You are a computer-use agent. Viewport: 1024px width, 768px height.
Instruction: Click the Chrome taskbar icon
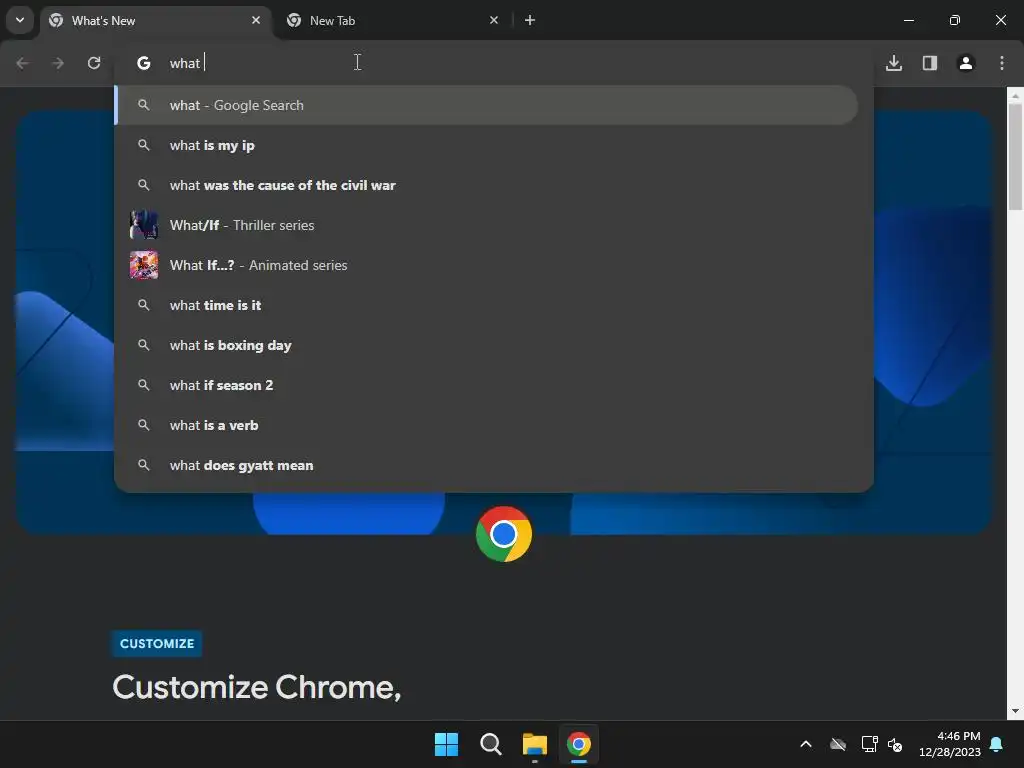point(579,744)
